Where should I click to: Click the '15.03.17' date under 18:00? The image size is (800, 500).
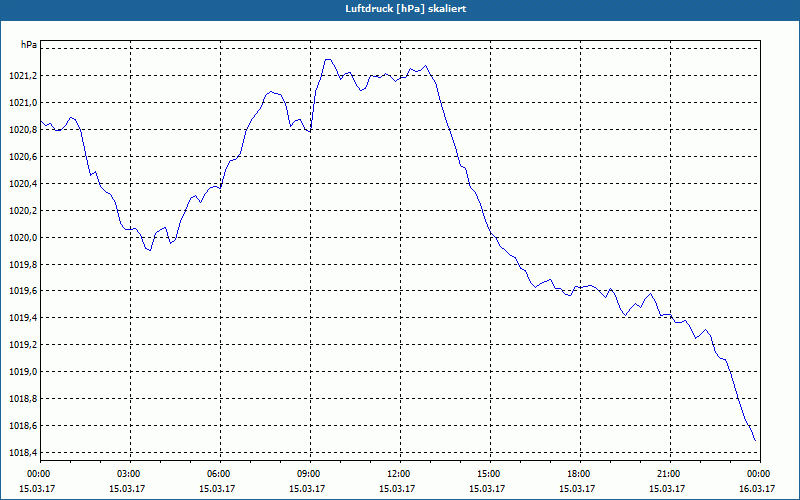click(x=577, y=489)
